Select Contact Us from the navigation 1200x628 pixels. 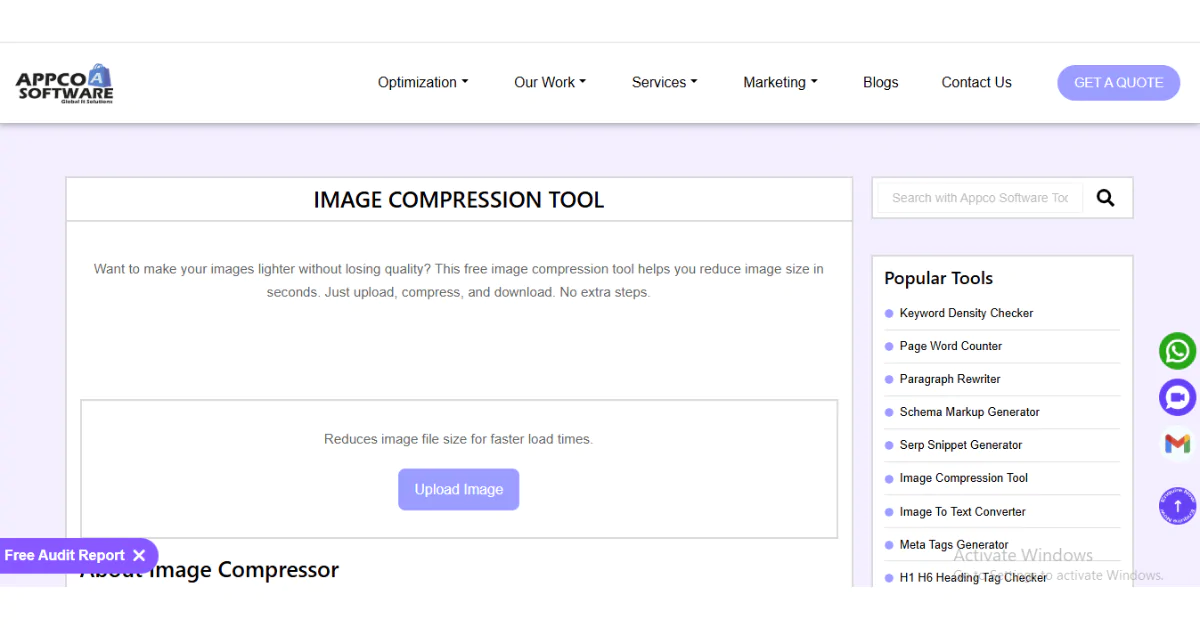976,82
